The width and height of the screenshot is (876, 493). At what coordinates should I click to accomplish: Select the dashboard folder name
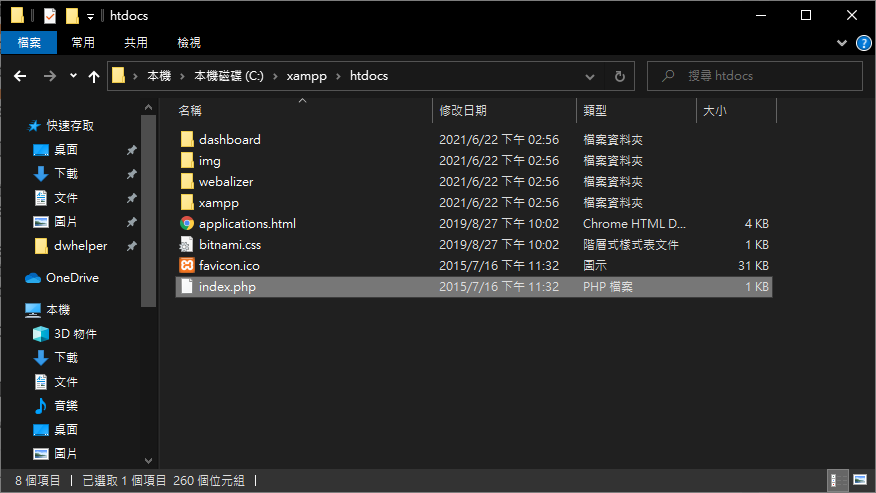(230, 139)
